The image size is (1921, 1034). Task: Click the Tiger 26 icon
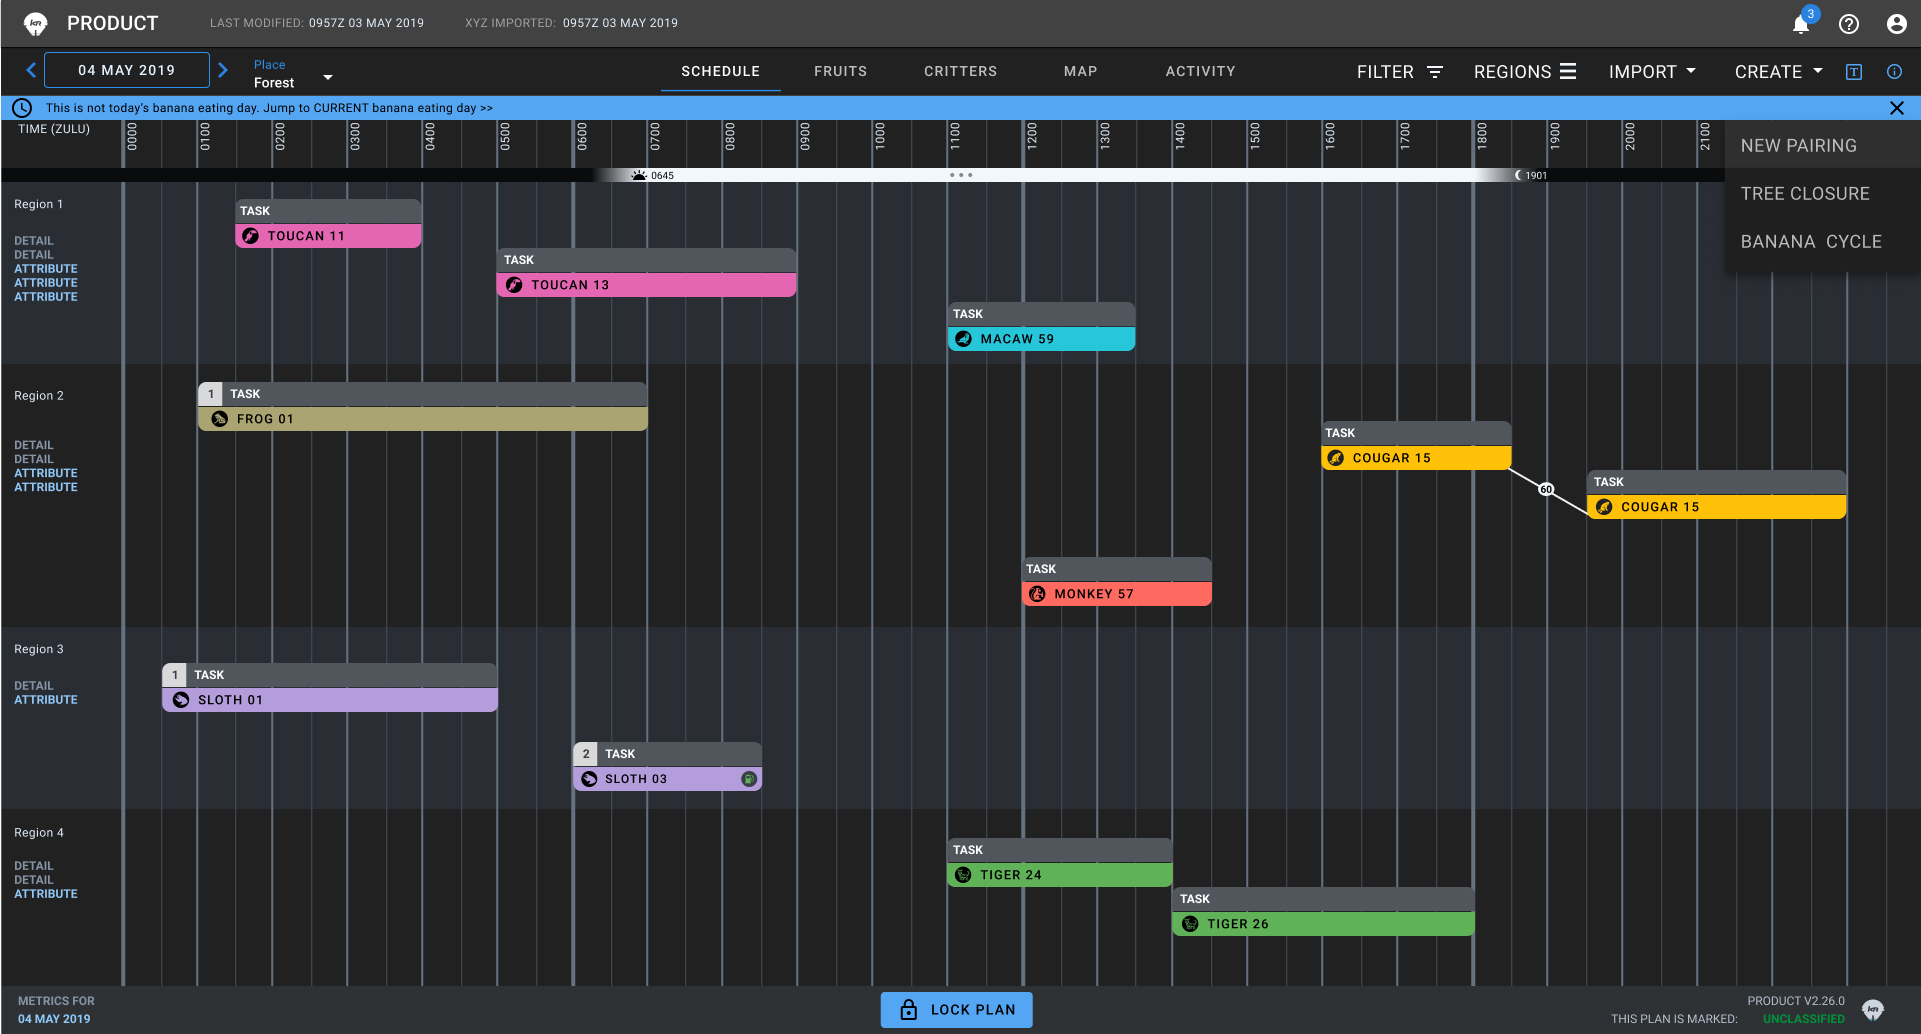tap(1190, 924)
